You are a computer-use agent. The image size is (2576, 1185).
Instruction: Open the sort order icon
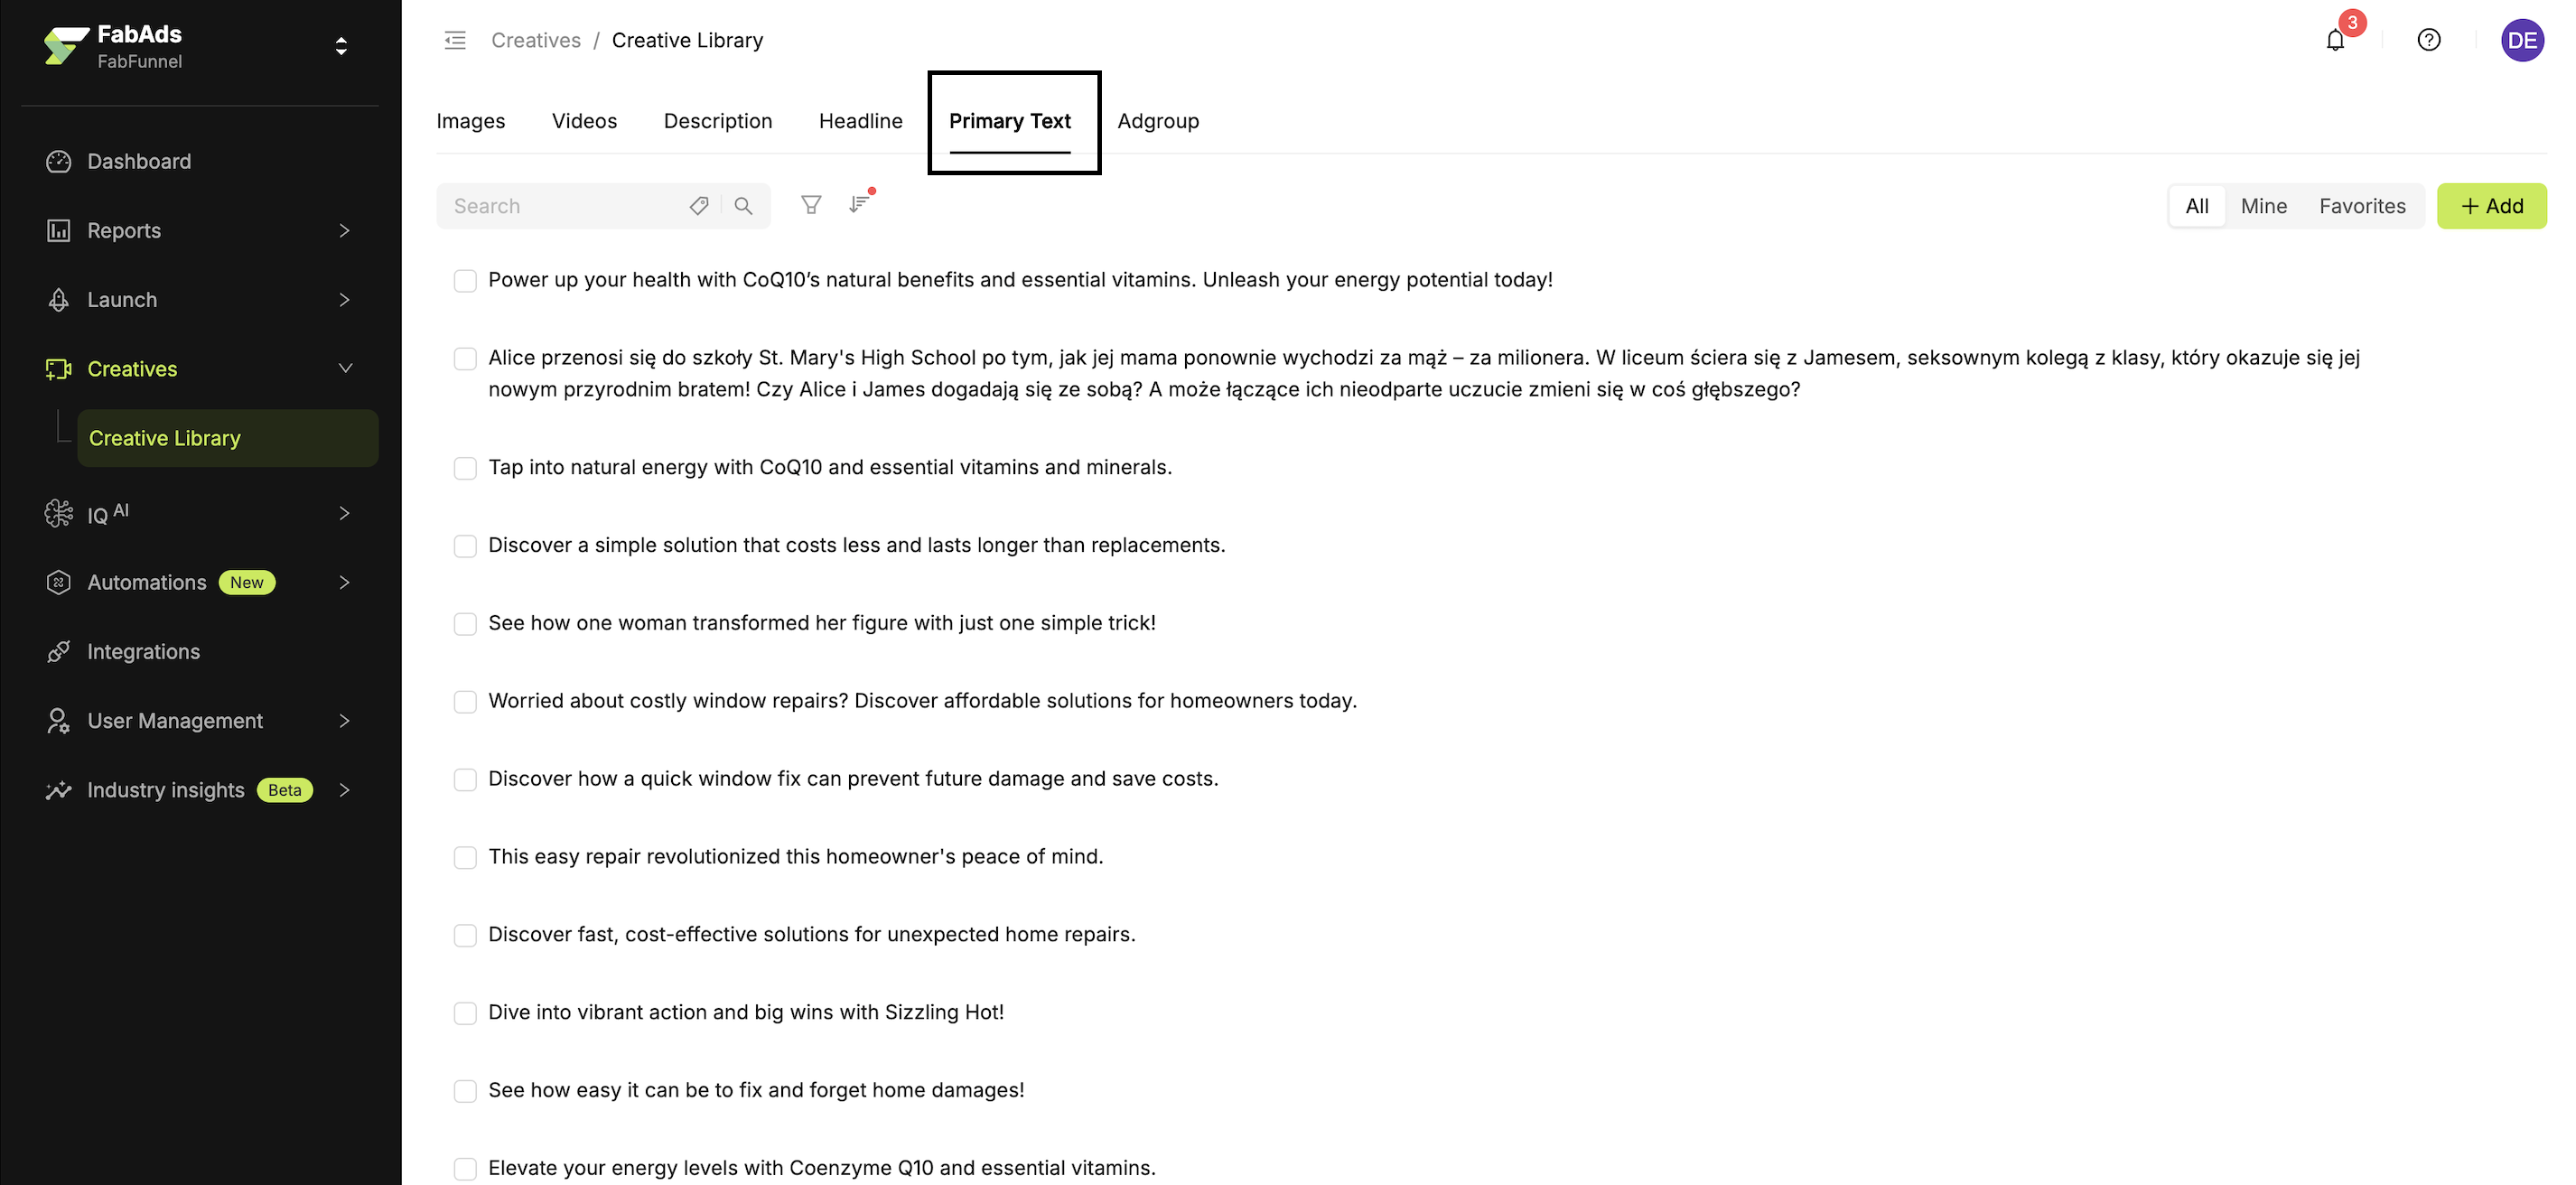click(x=859, y=205)
